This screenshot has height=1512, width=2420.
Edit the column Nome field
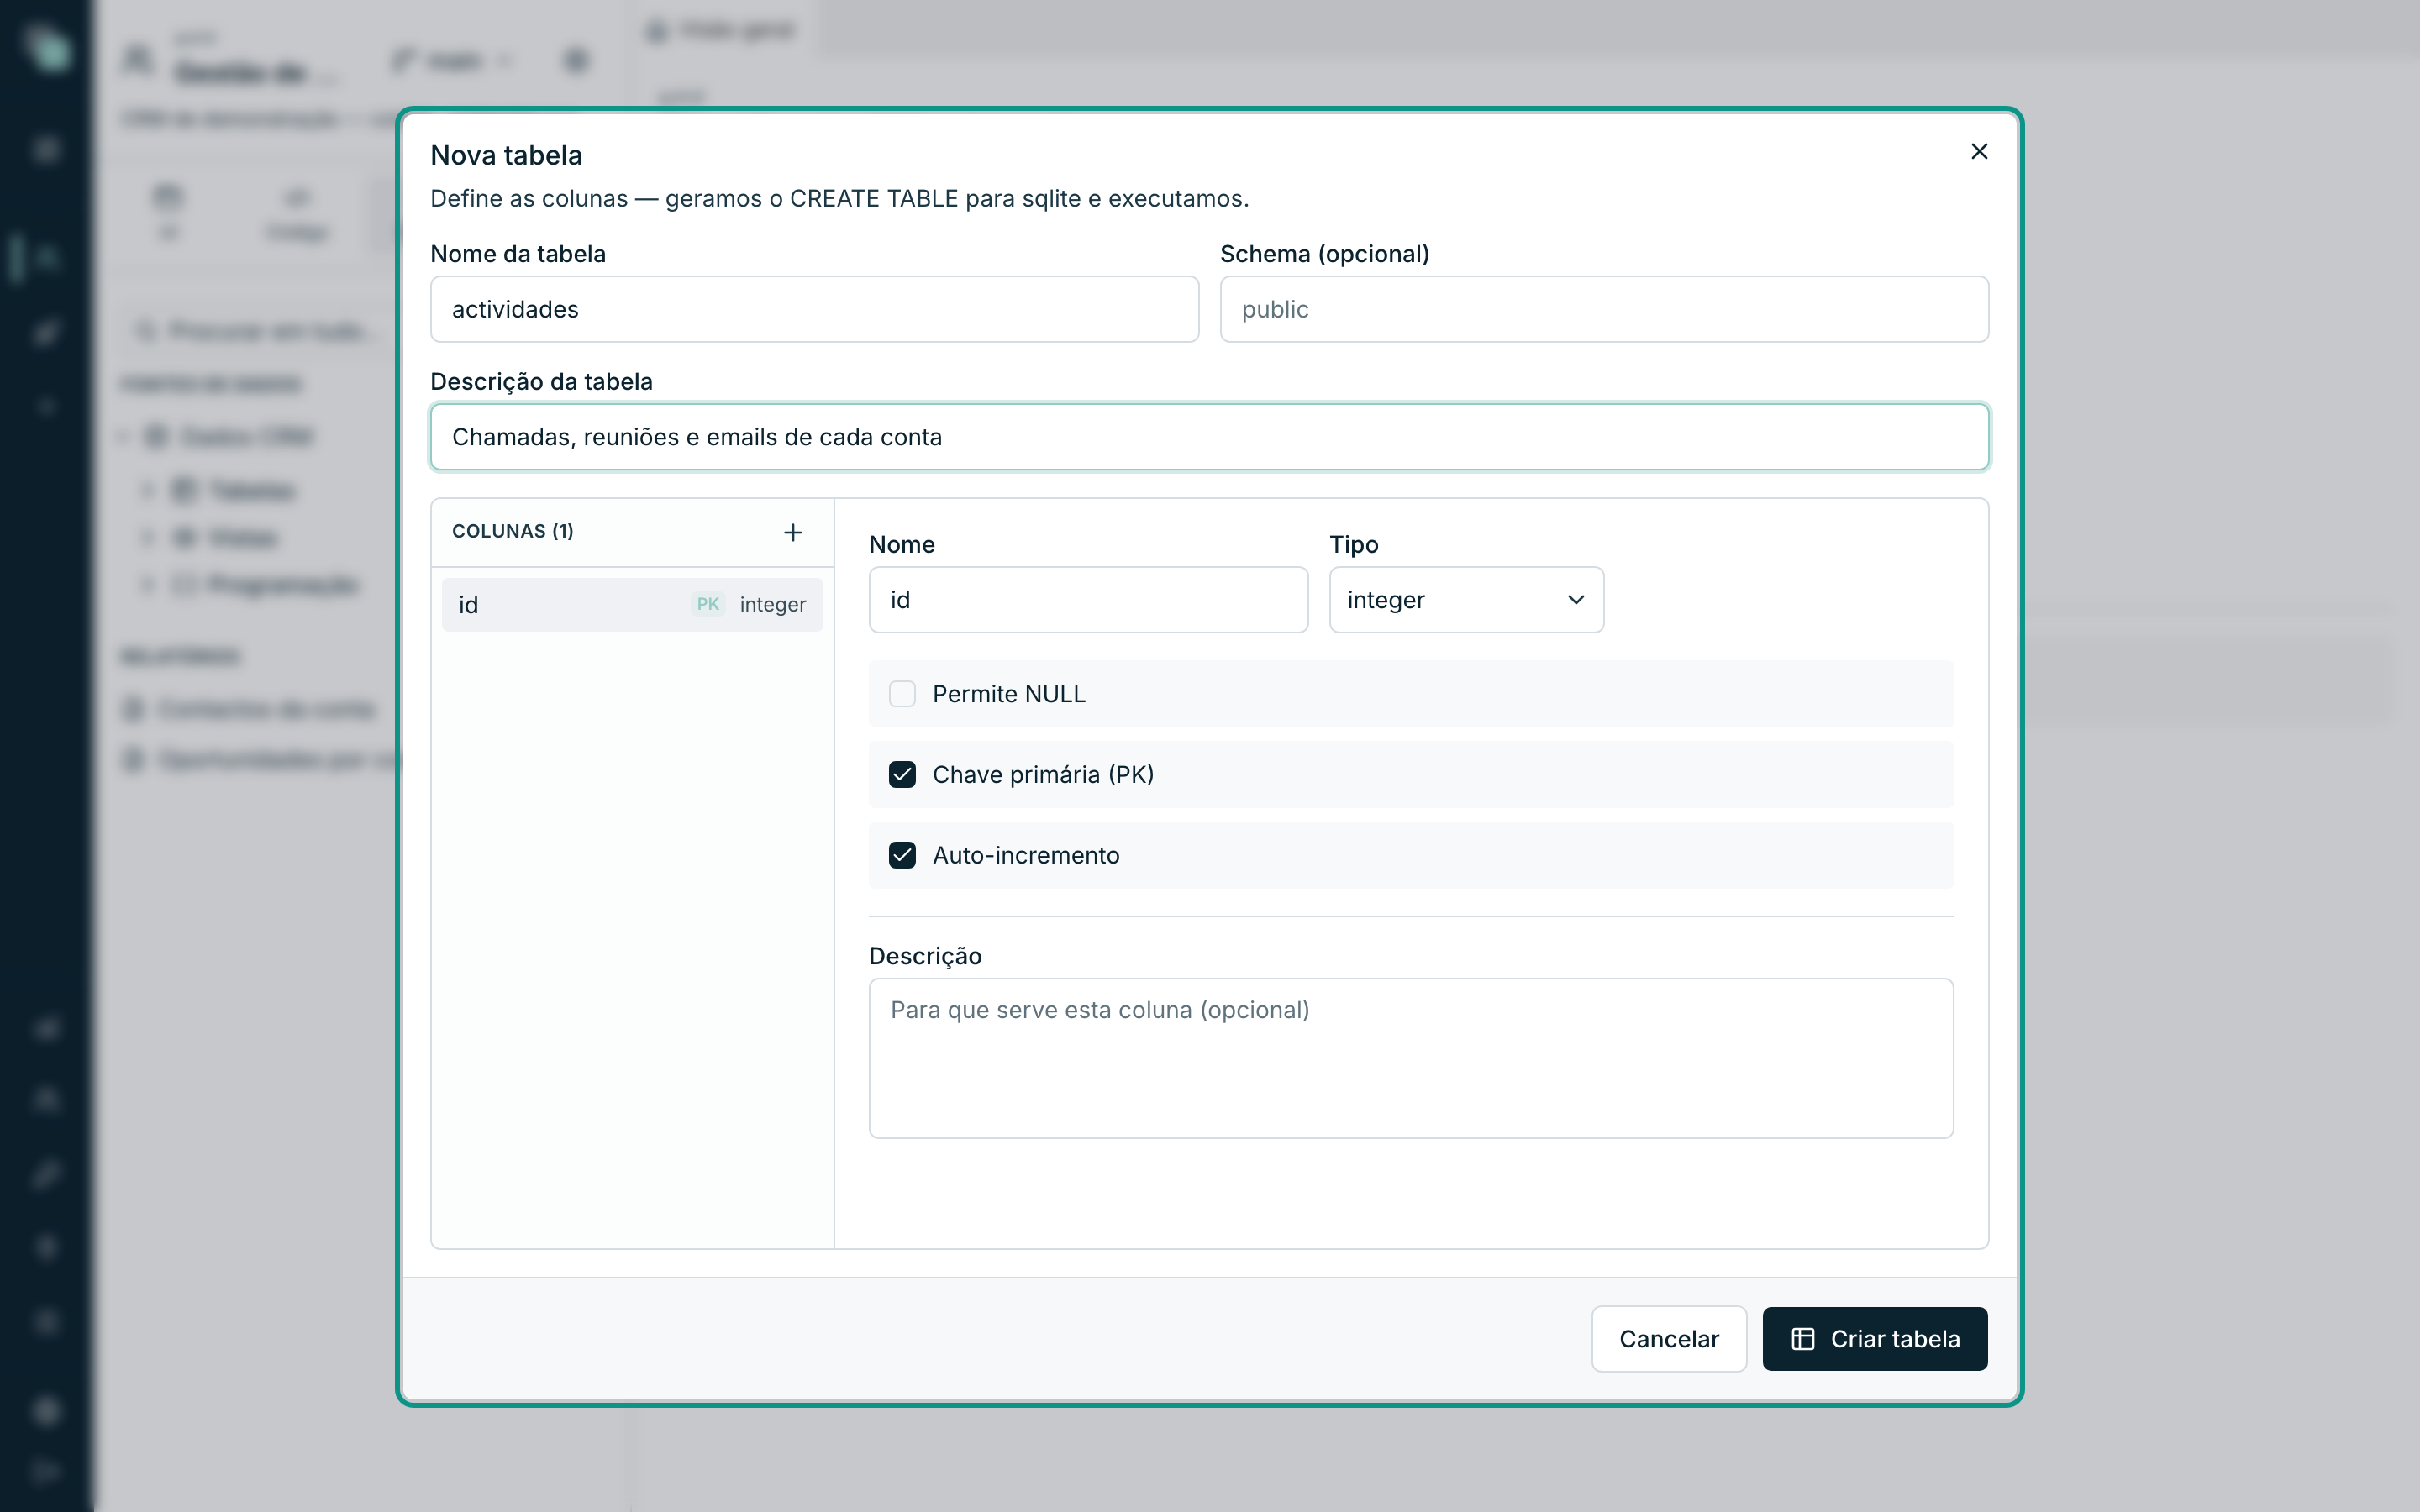[1088, 600]
